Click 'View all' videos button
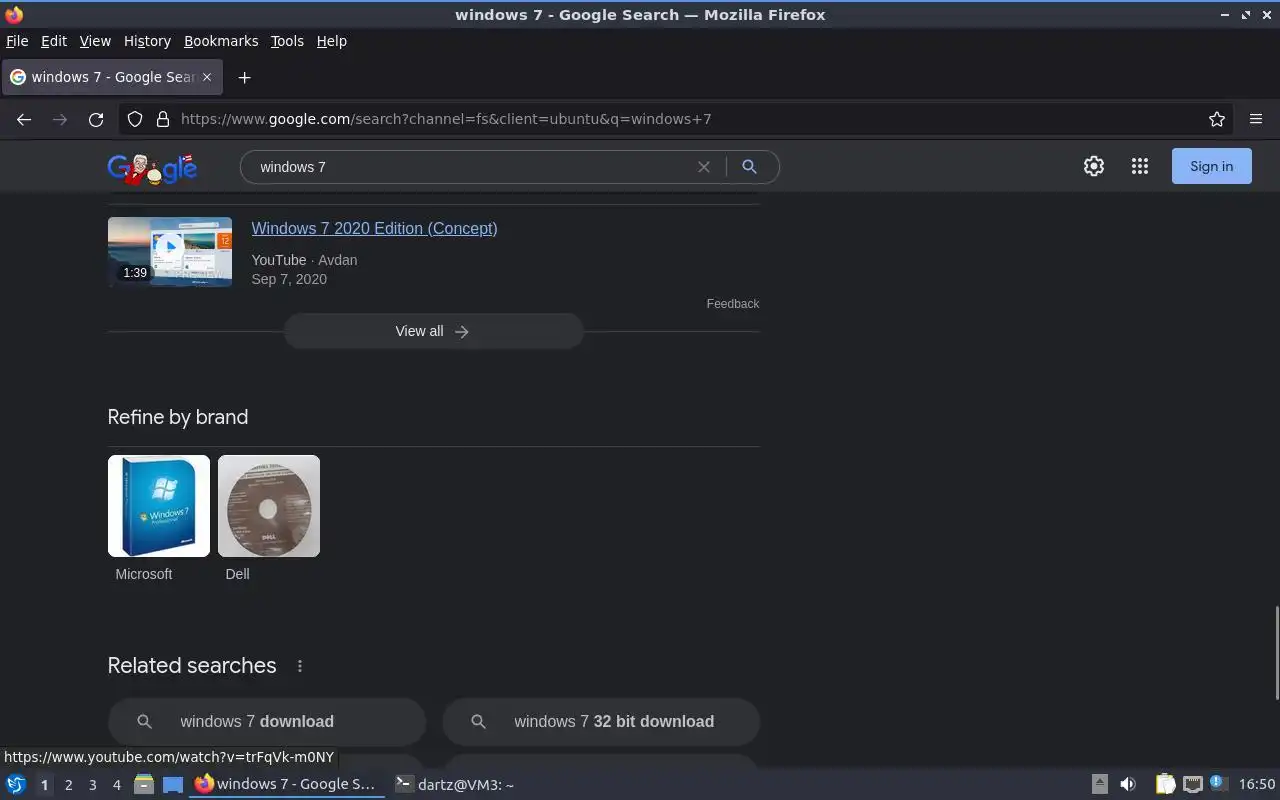 tap(433, 331)
